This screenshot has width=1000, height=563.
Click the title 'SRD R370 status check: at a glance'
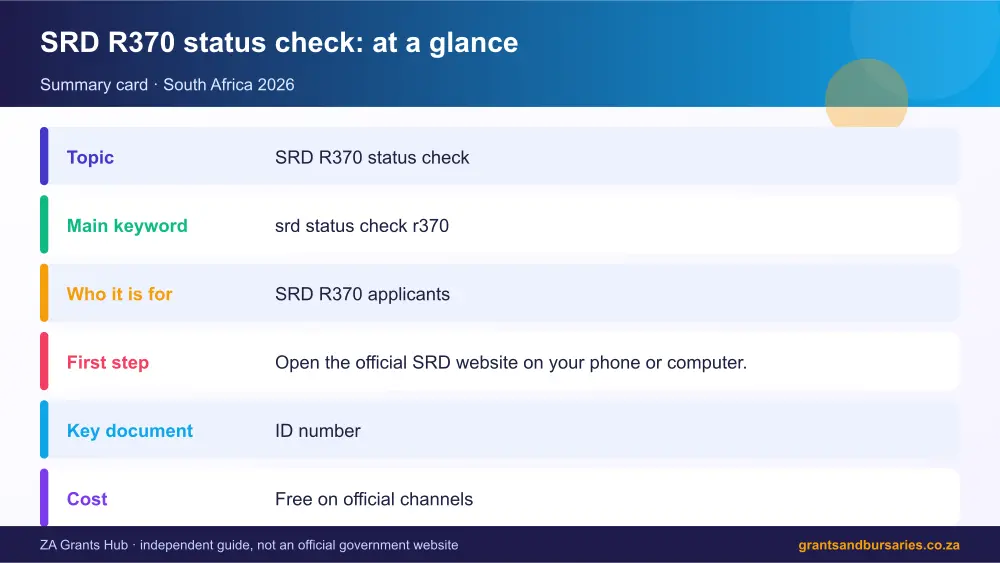point(279,43)
